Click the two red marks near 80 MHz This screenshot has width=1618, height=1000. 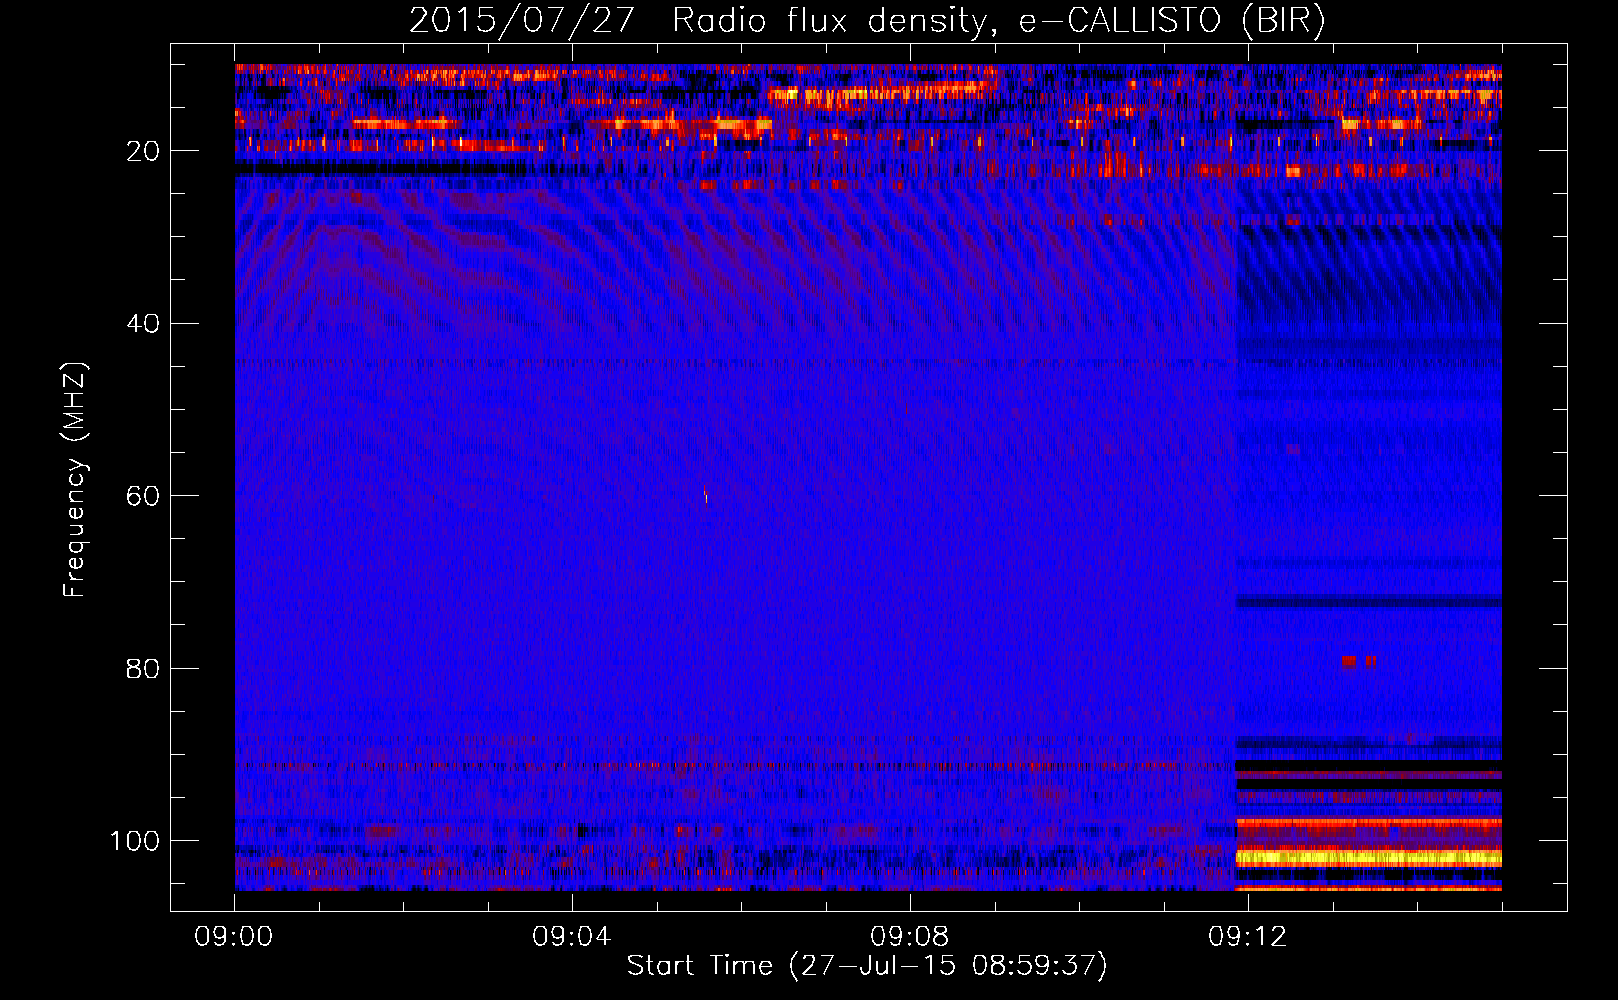click(1358, 661)
